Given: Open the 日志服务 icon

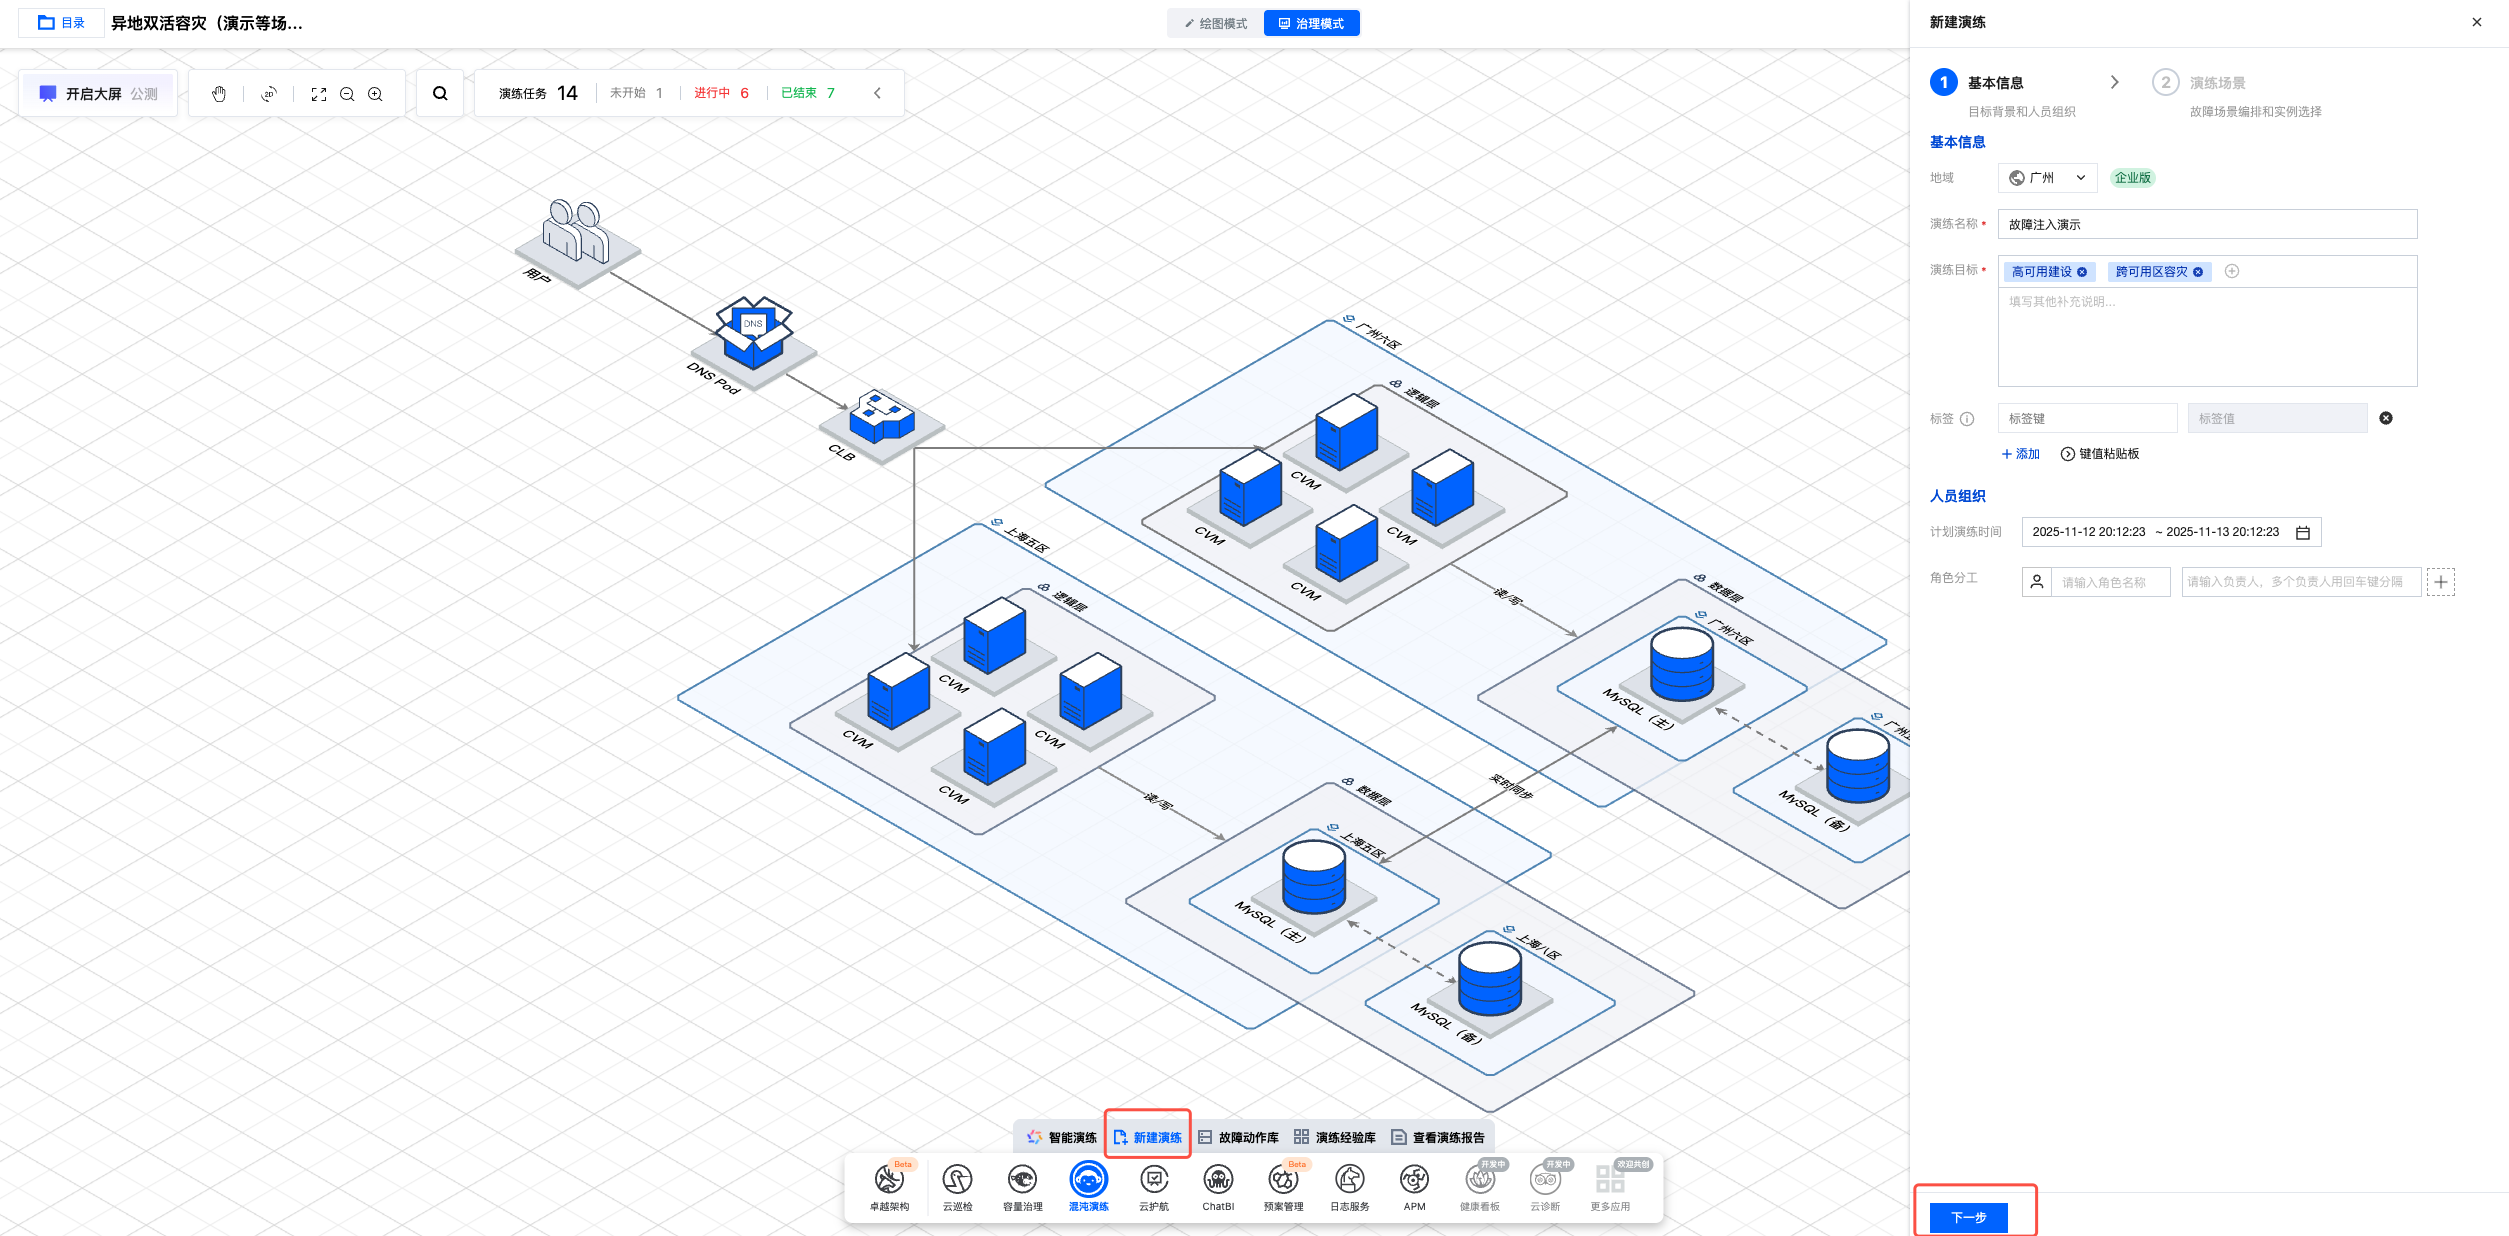Looking at the screenshot, I should click(x=1349, y=1181).
